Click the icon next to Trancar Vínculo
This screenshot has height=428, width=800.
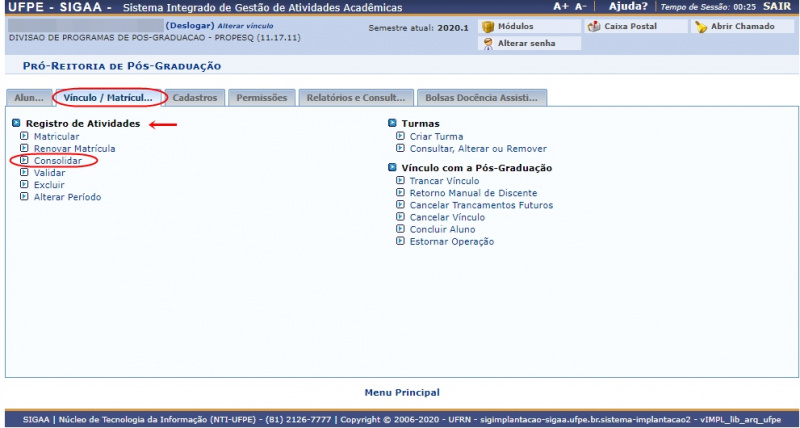pyautogui.click(x=401, y=181)
